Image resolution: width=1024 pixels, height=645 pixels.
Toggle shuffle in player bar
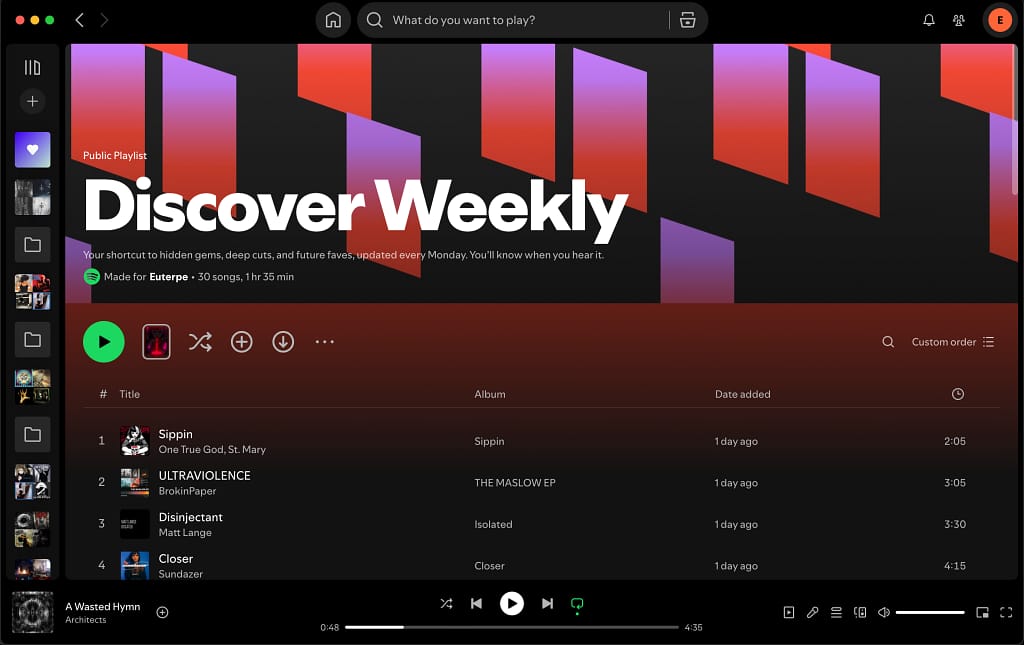click(x=446, y=603)
